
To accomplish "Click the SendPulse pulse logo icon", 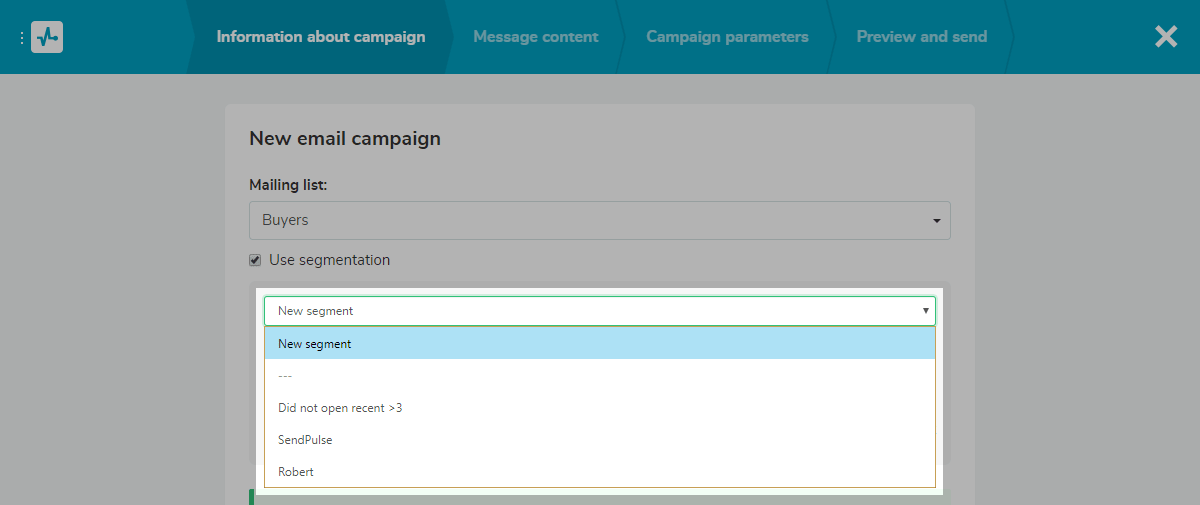I will coord(47,37).
